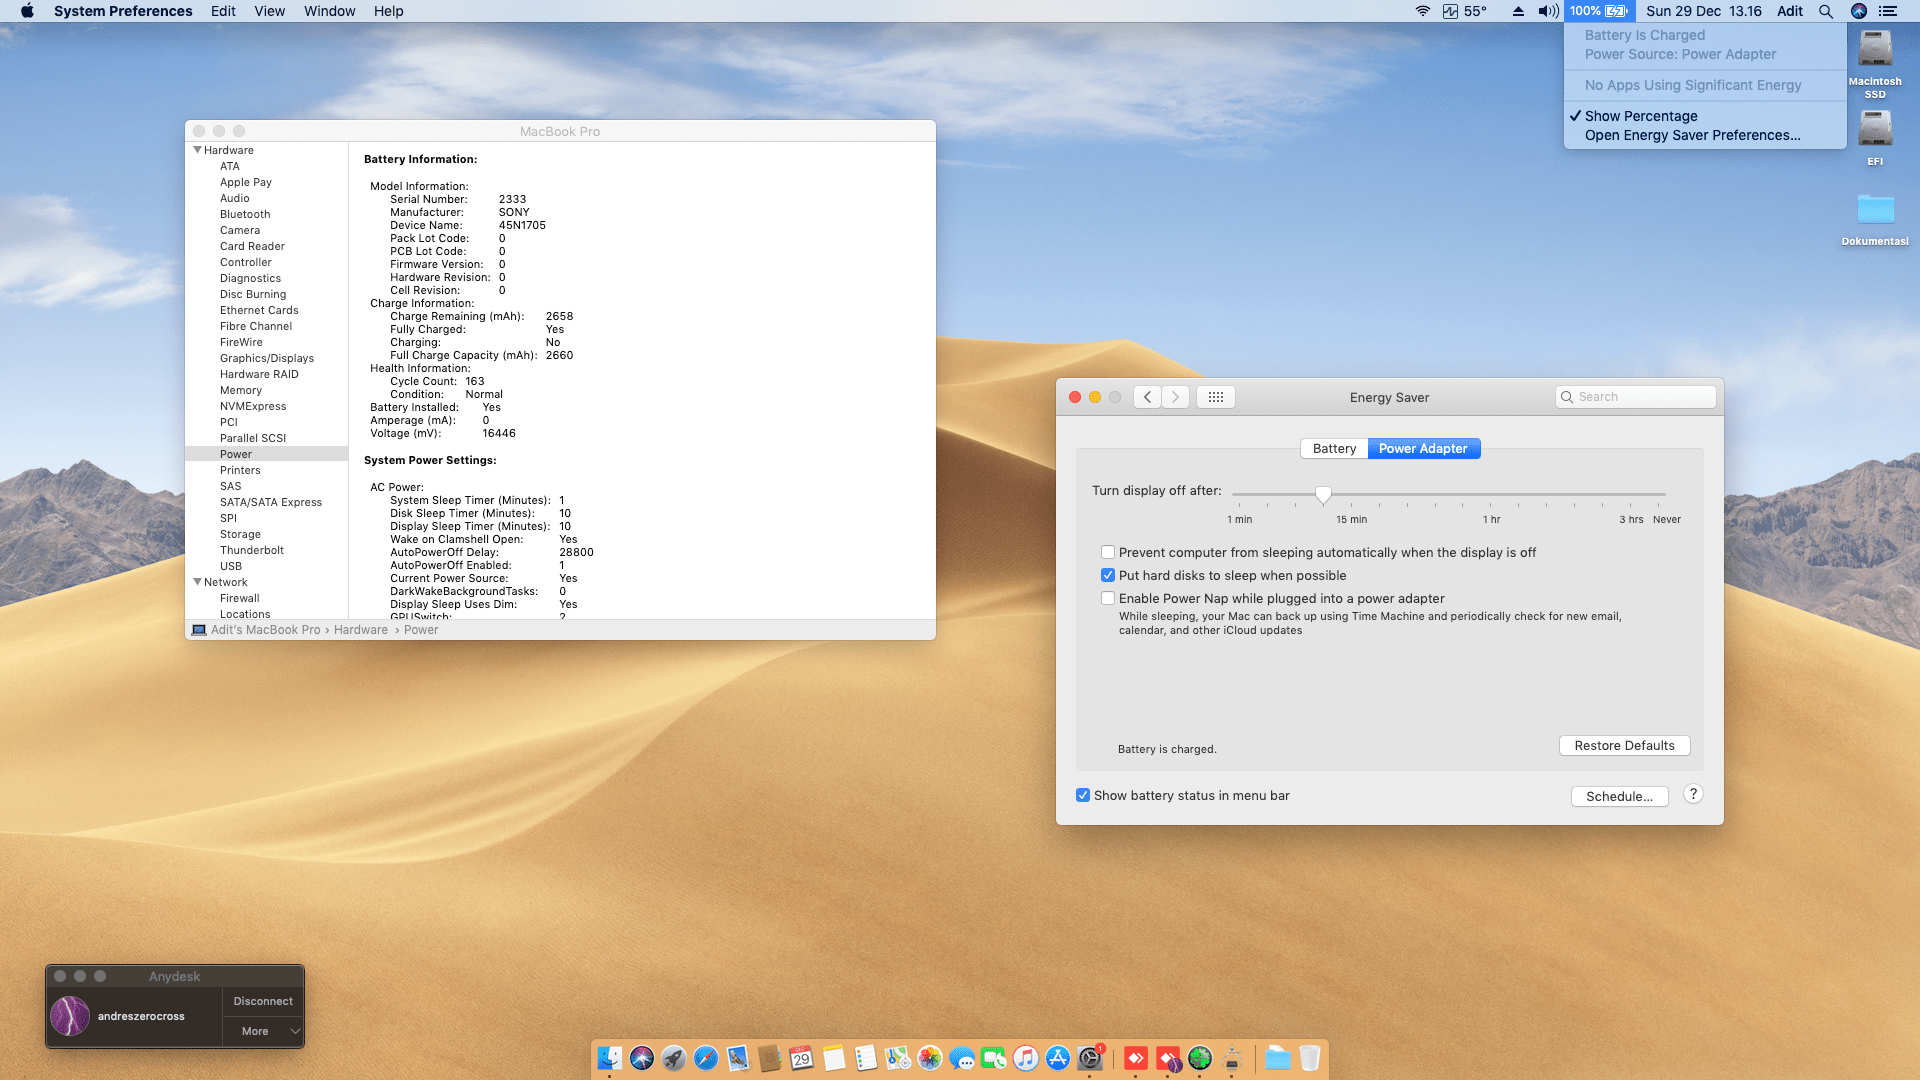Switch to the Battery tab
The width and height of the screenshot is (1920, 1080).
coord(1334,448)
